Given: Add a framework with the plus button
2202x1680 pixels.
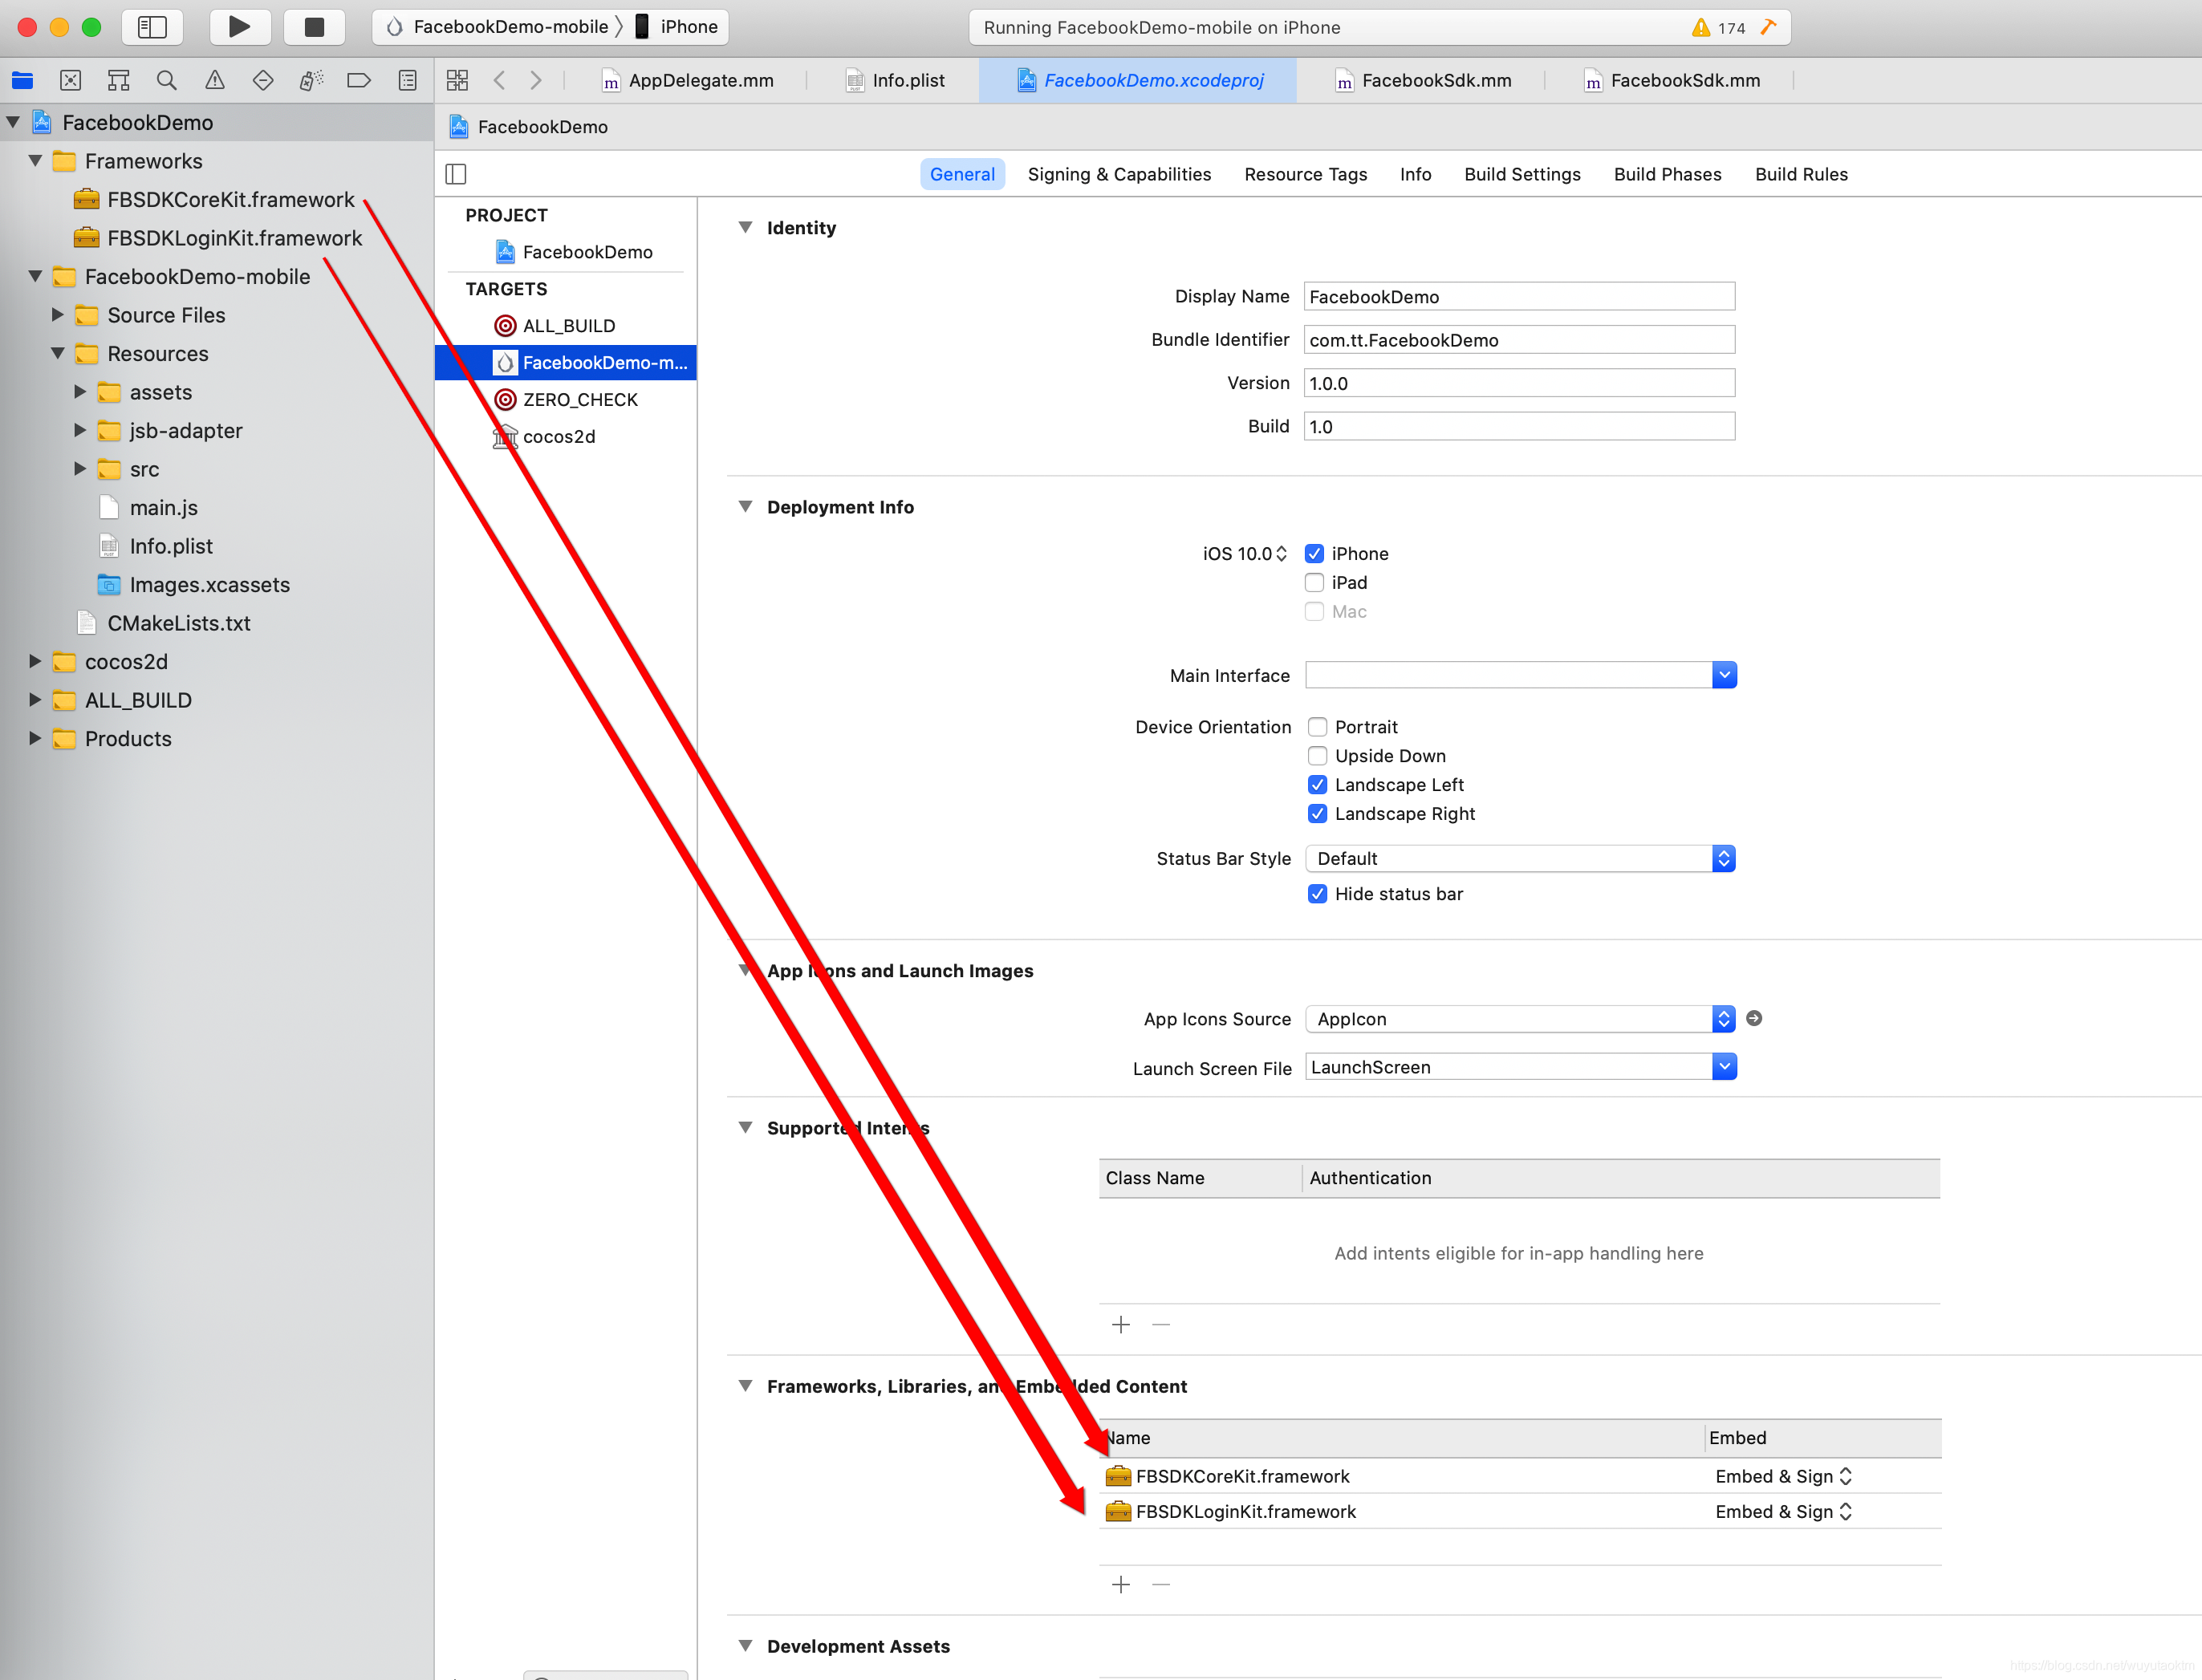Looking at the screenshot, I should coord(1121,1585).
